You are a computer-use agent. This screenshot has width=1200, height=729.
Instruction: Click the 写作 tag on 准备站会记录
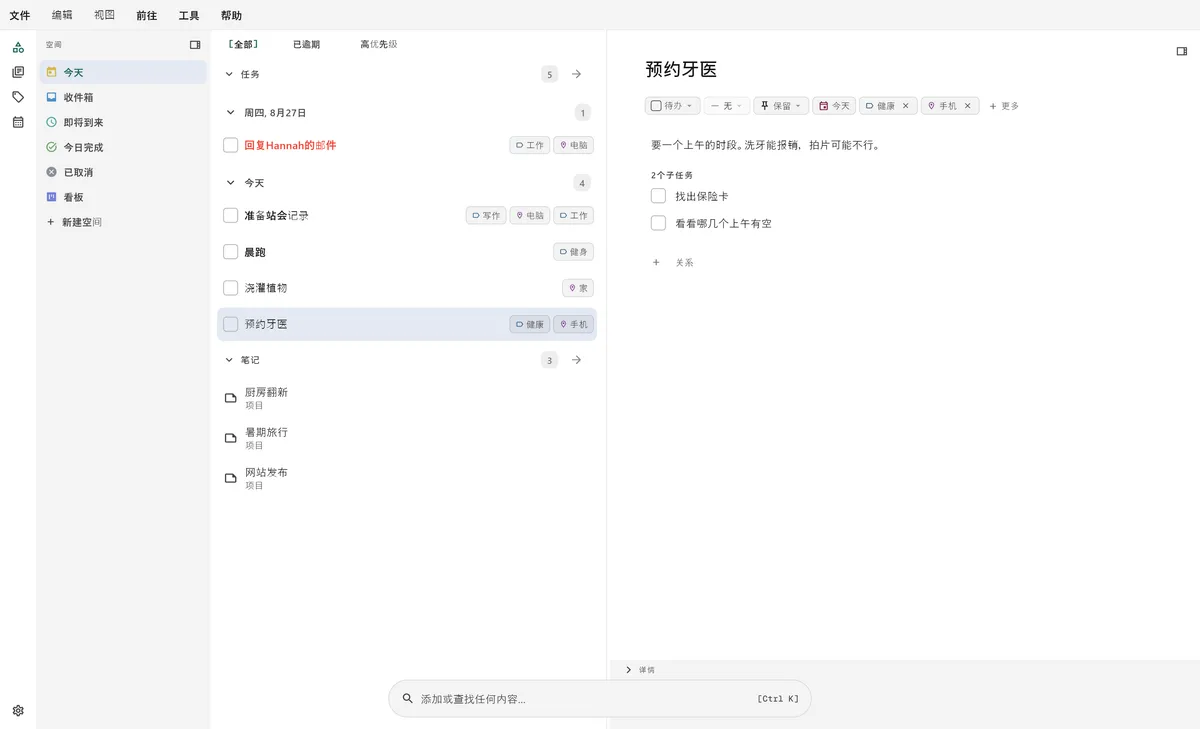(x=486, y=215)
